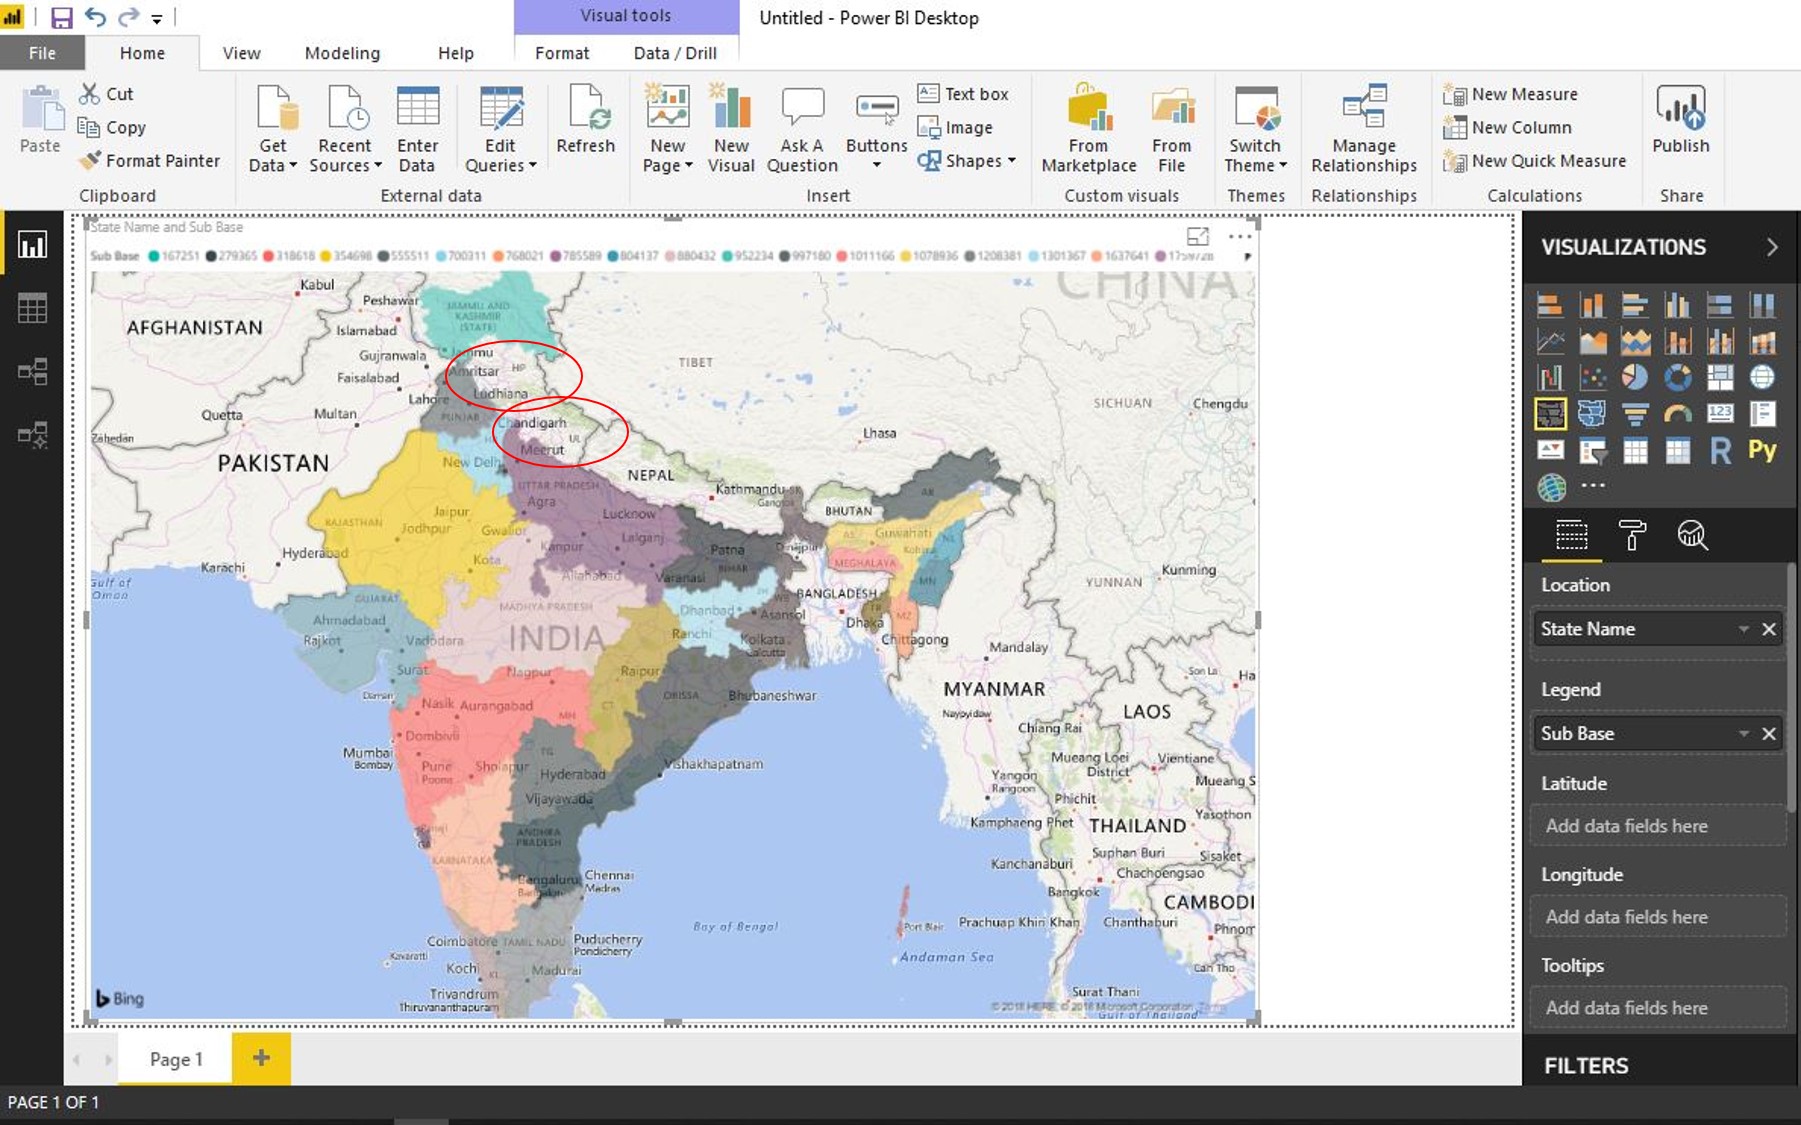
Task: Open the Report view in left sidebar
Action: point(32,245)
